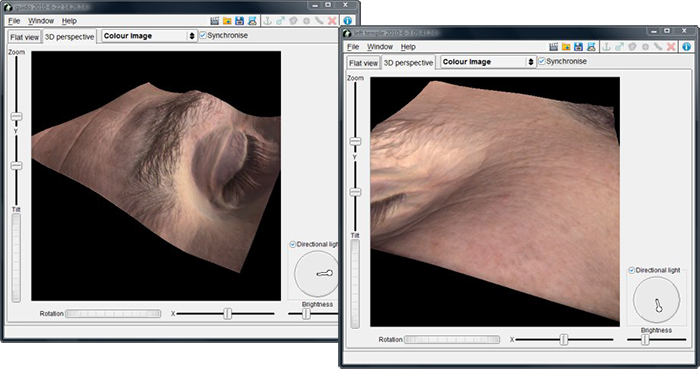Click circle-arrow icon in guido window toolbar
Image resolution: width=700 pixels, height=369 pixels.
tap(280, 21)
